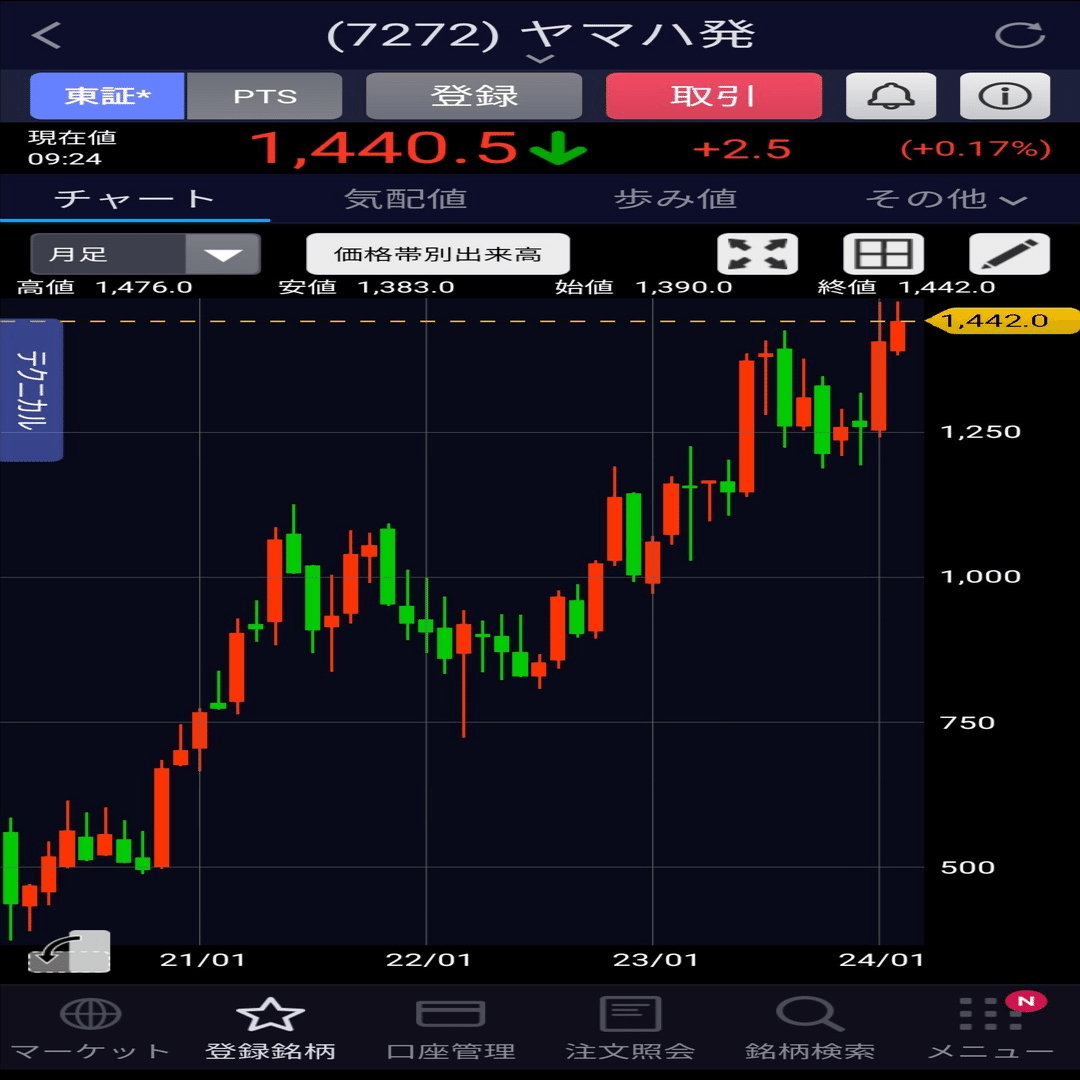Refresh the stock quote
The height and width of the screenshot is (1080, 1080).
point(1020,35)
